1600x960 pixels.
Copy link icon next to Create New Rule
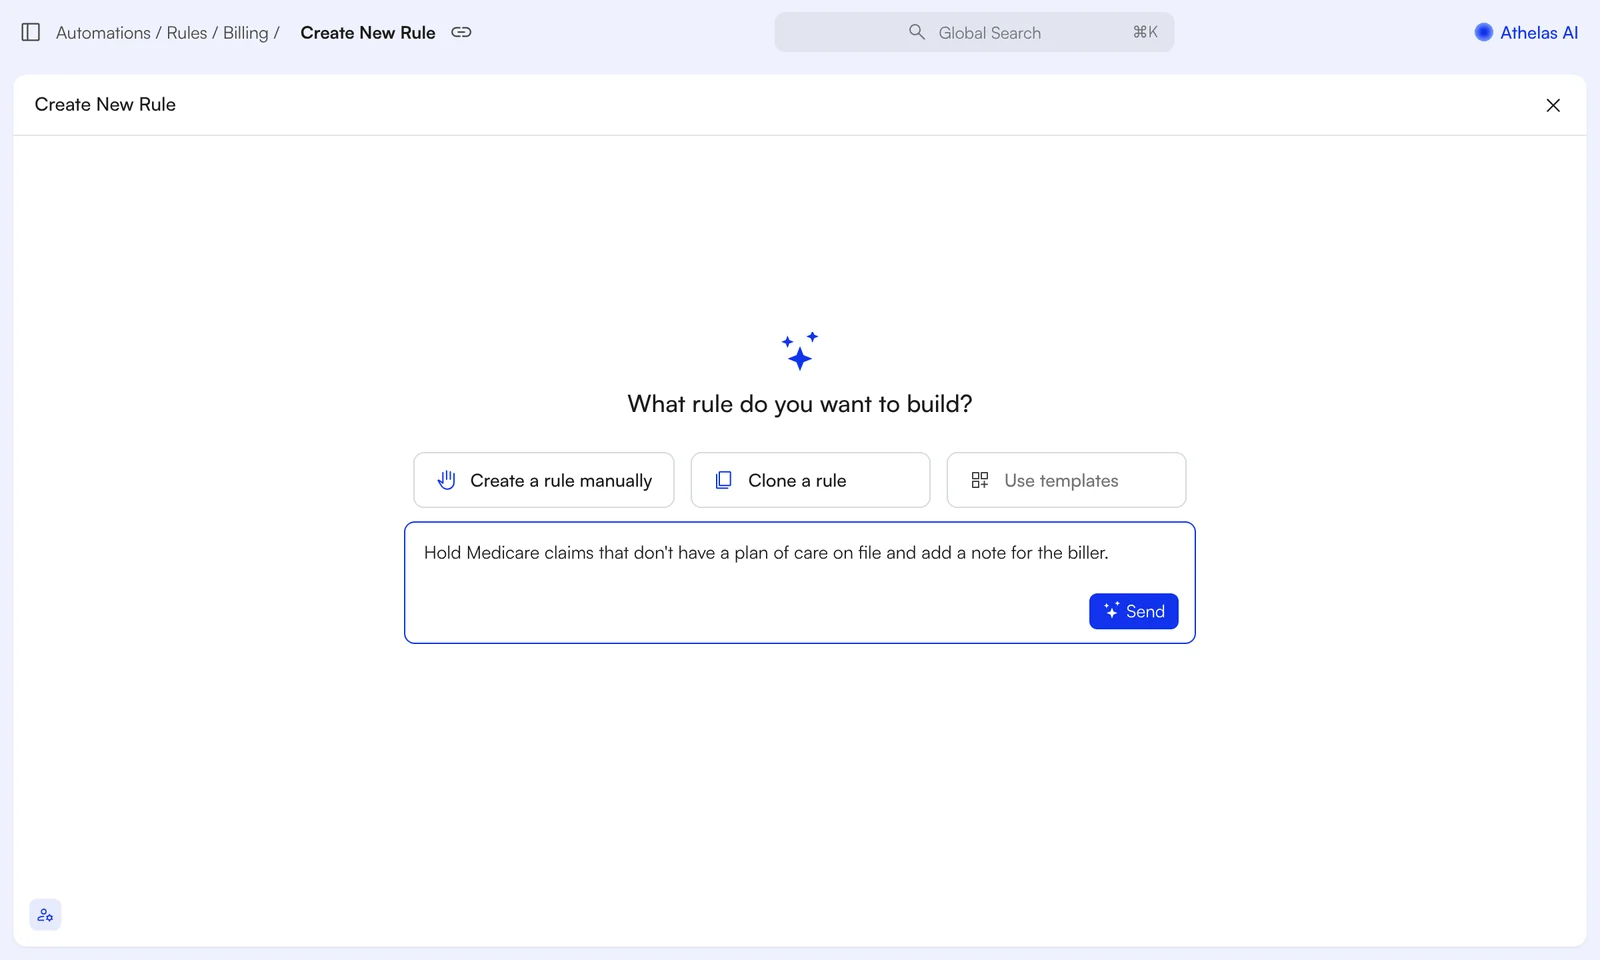(461, 32)
